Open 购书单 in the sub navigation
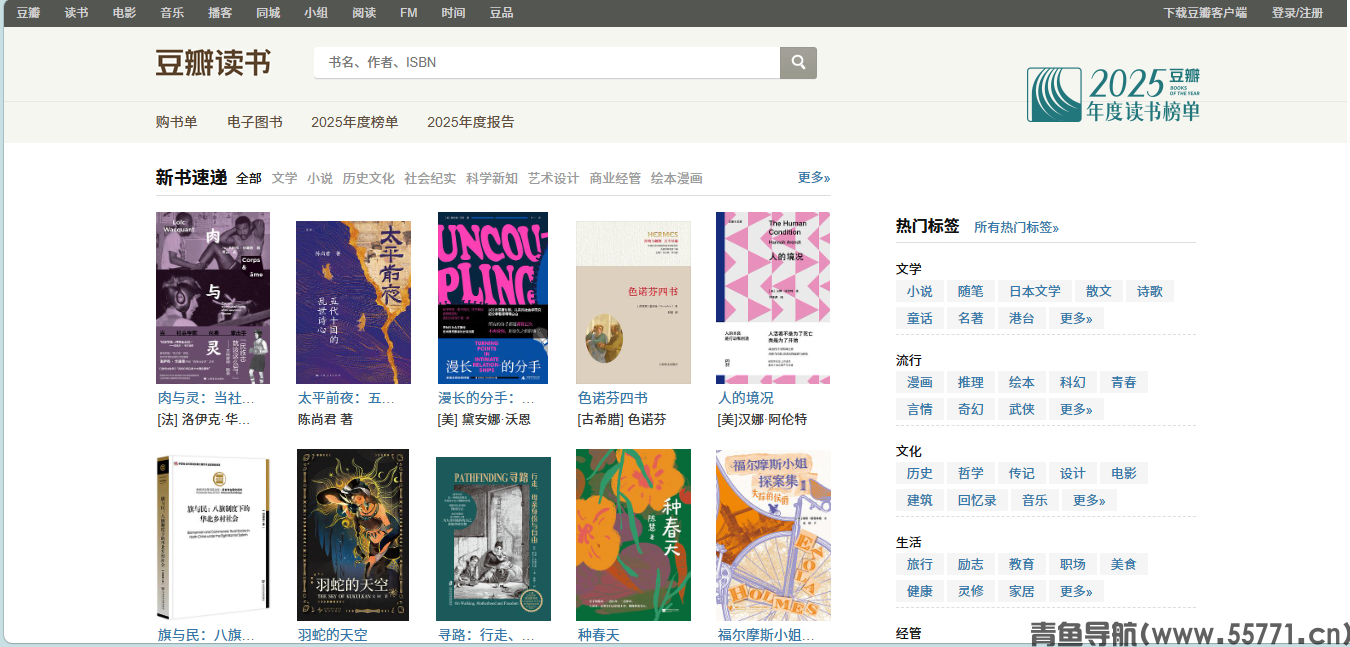Viewport: 1350px width, 647px height. click(x=176, y=122)
